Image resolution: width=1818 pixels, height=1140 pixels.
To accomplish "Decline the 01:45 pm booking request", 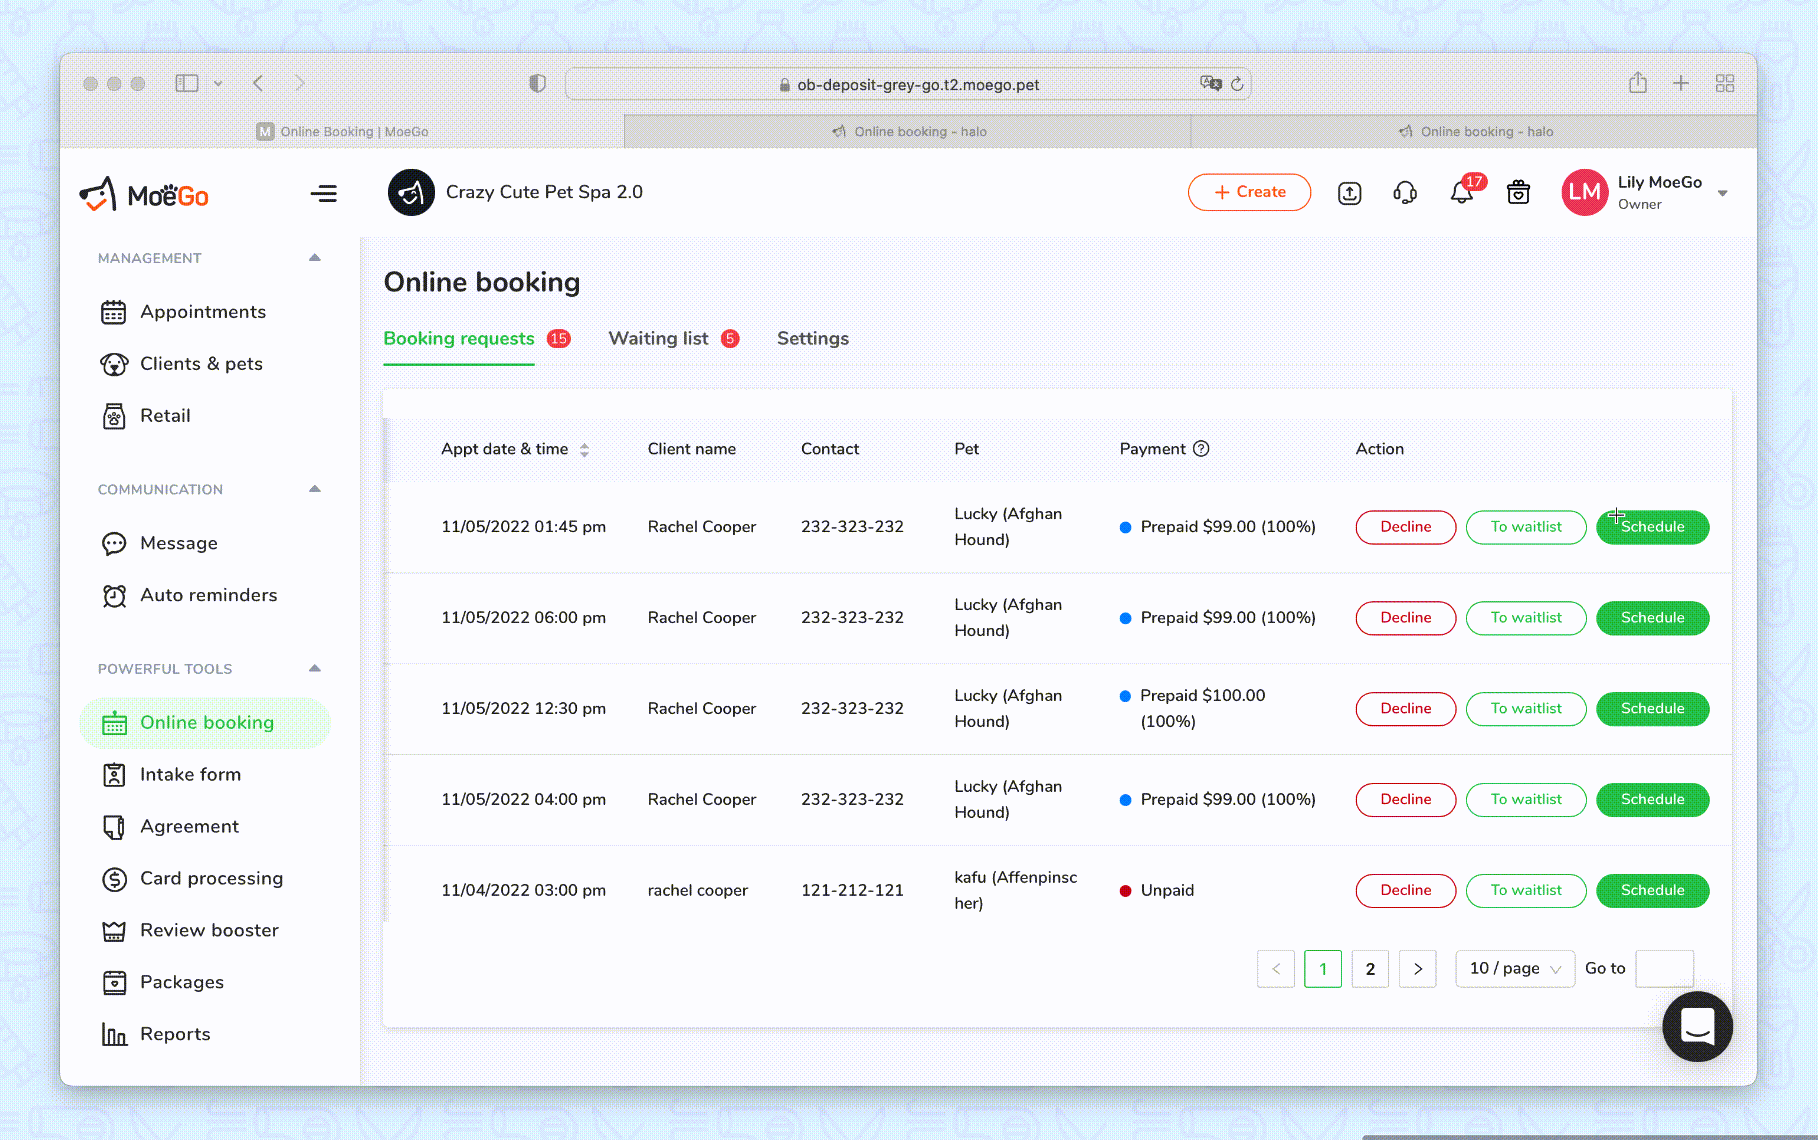I will [x=1405, y=527].
